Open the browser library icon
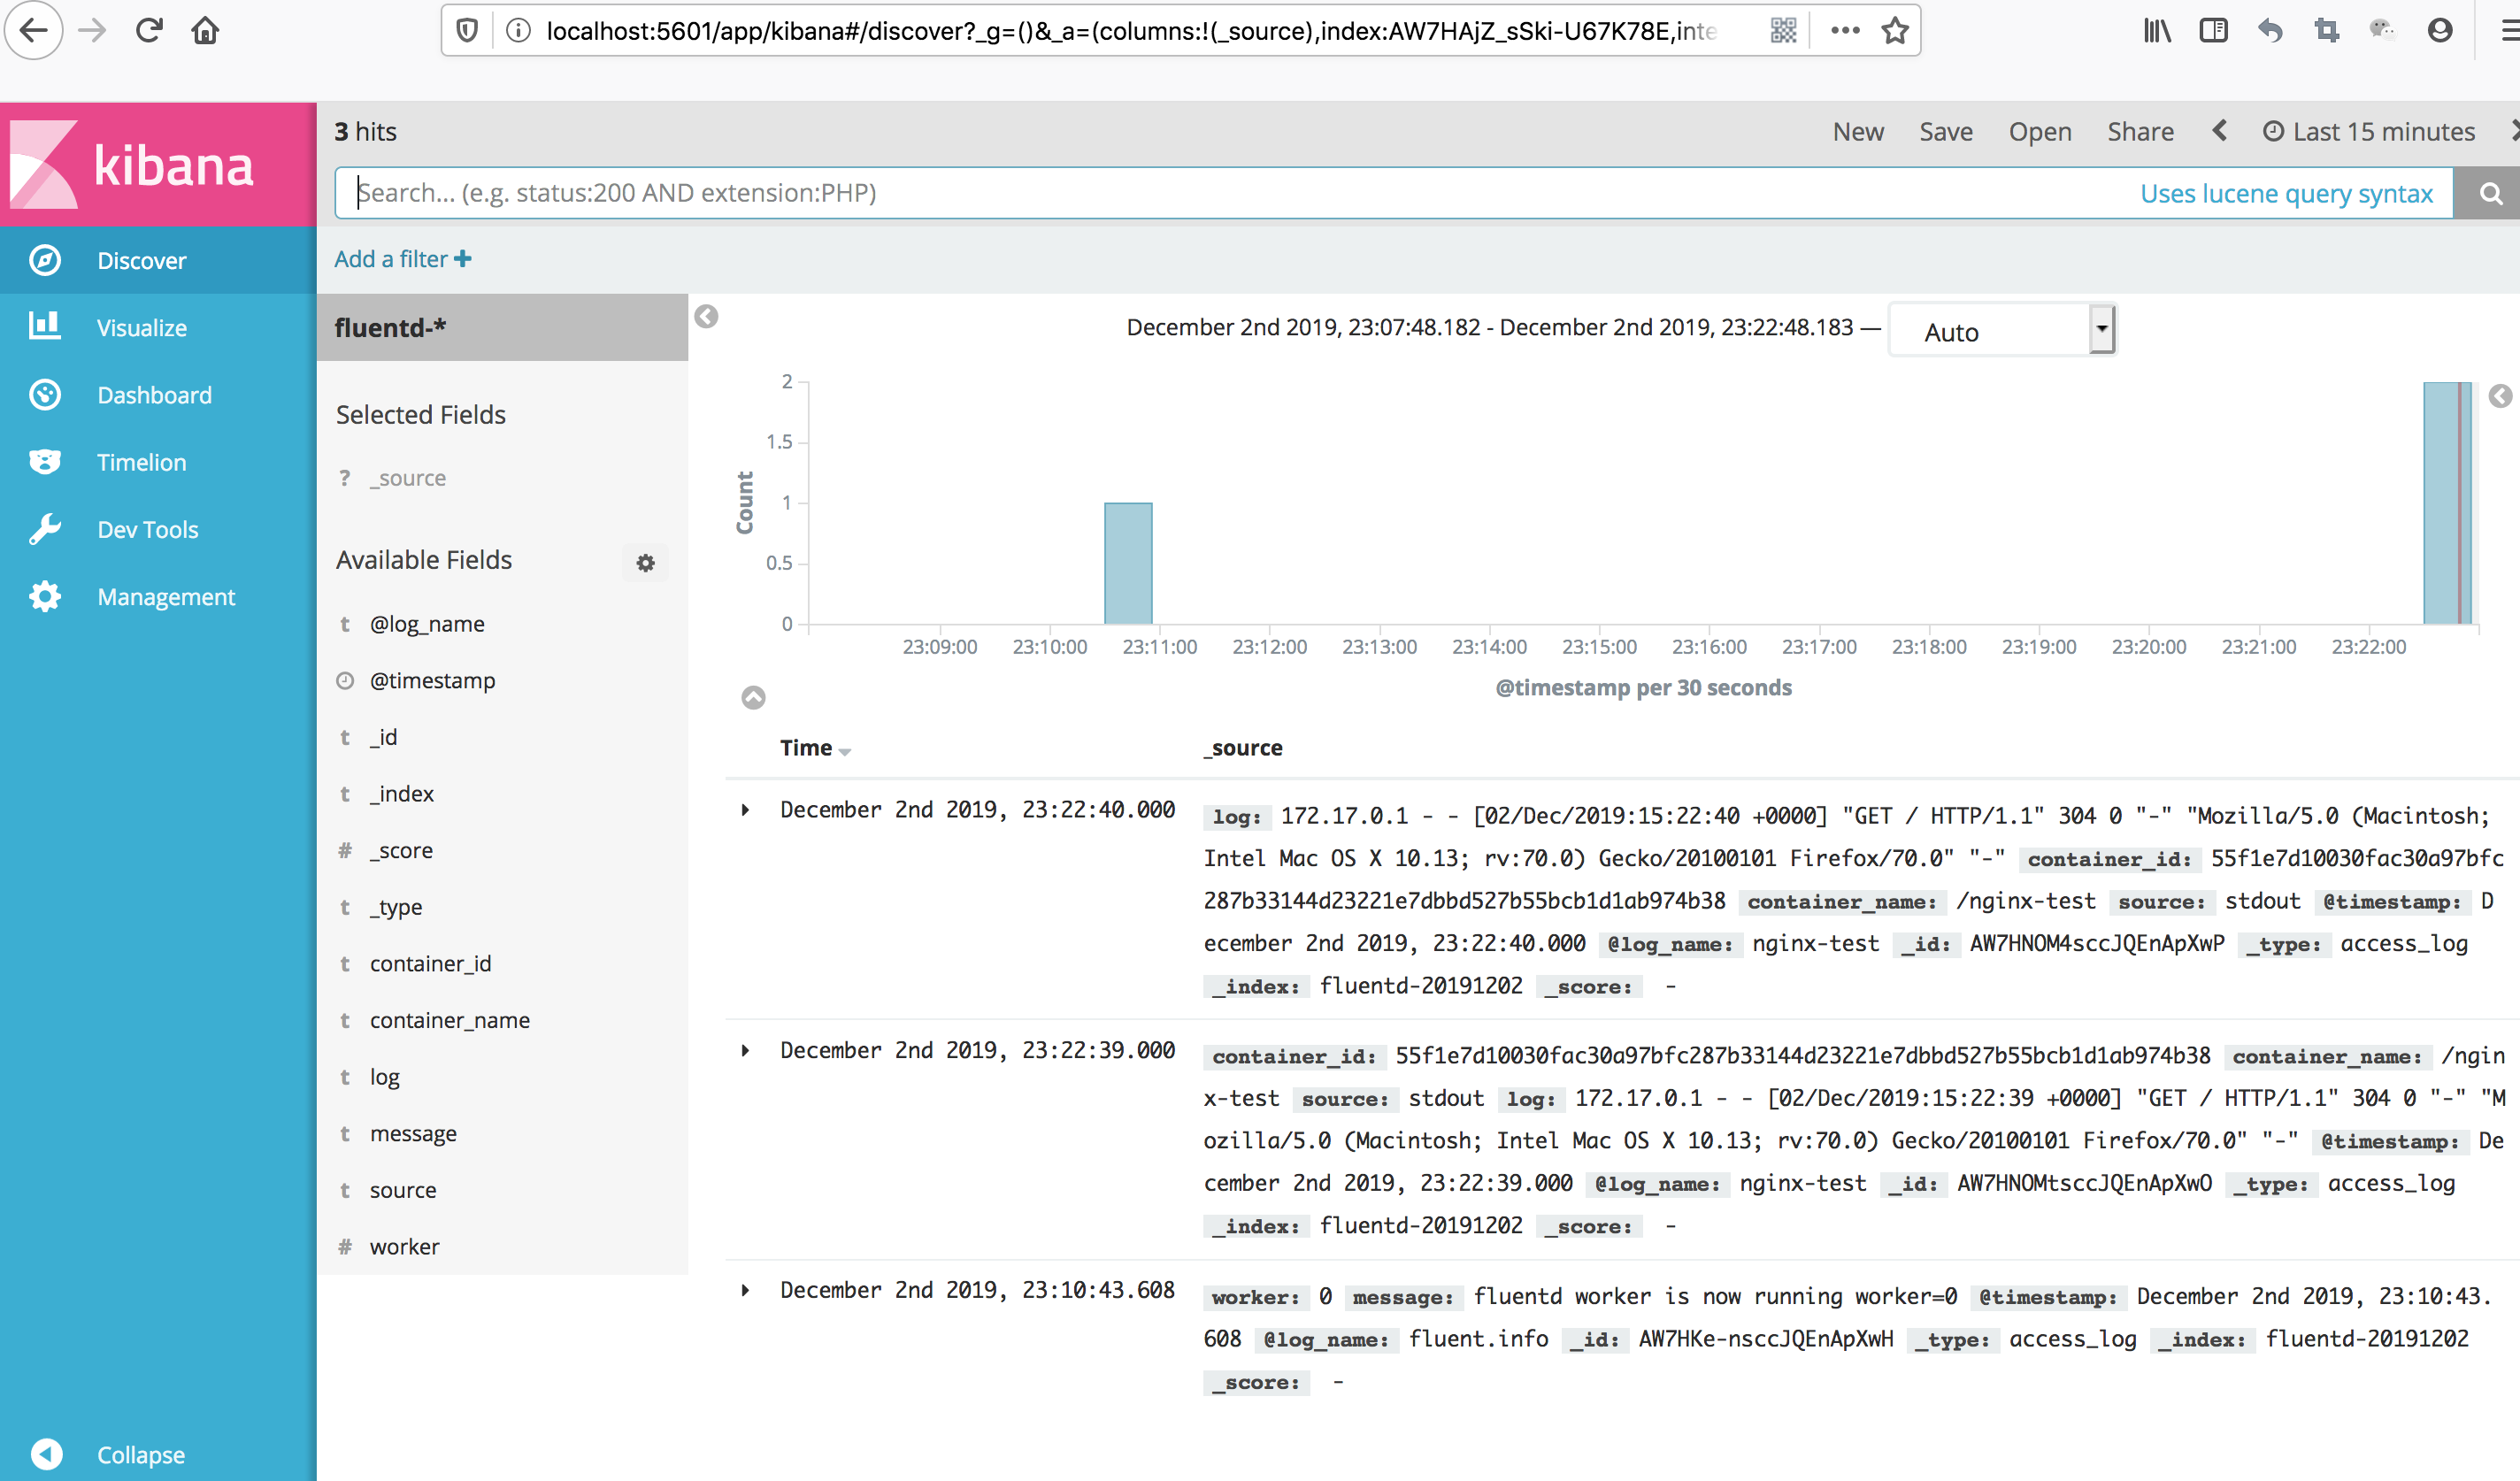Viewport: 2520px width, 1481px height. click(x=2157, y=31)
